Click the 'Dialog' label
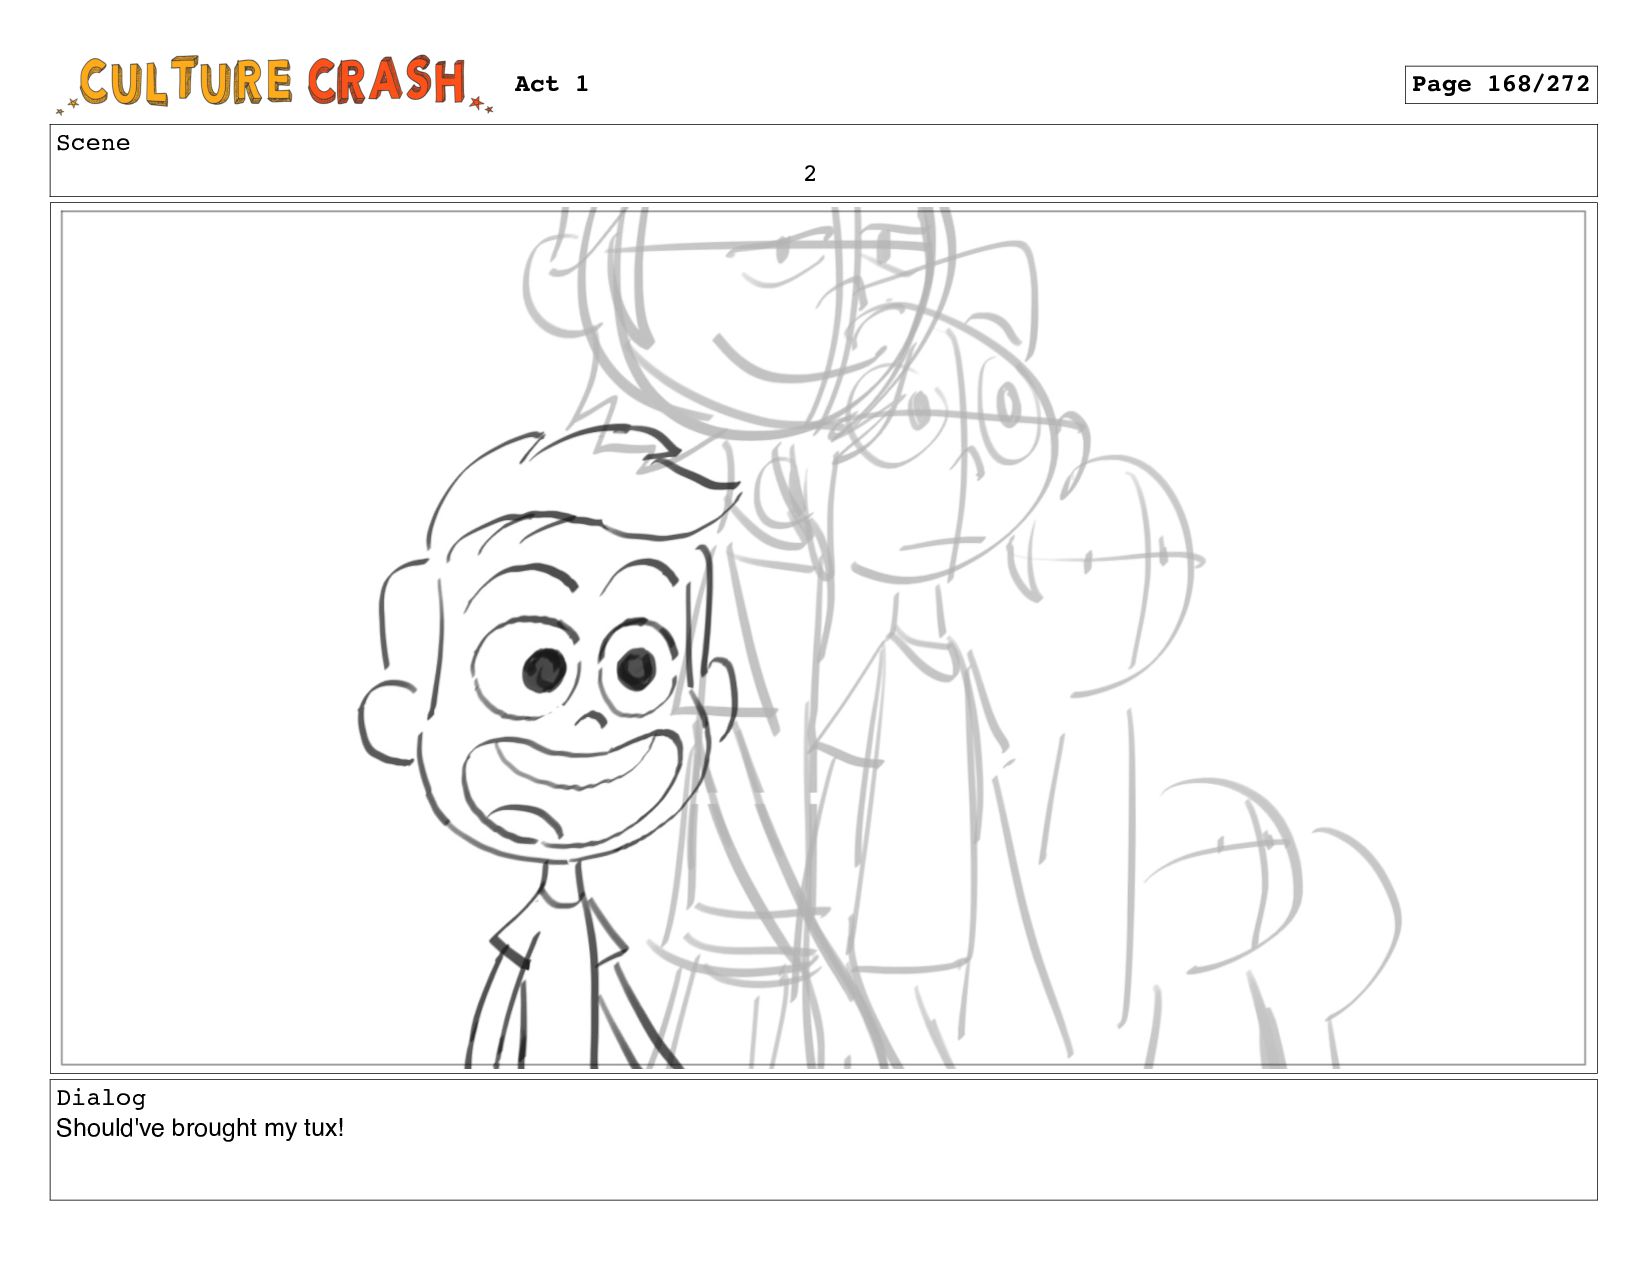The height and width of the screenshot is (1275, 1650). click(x=101, y=1098)
